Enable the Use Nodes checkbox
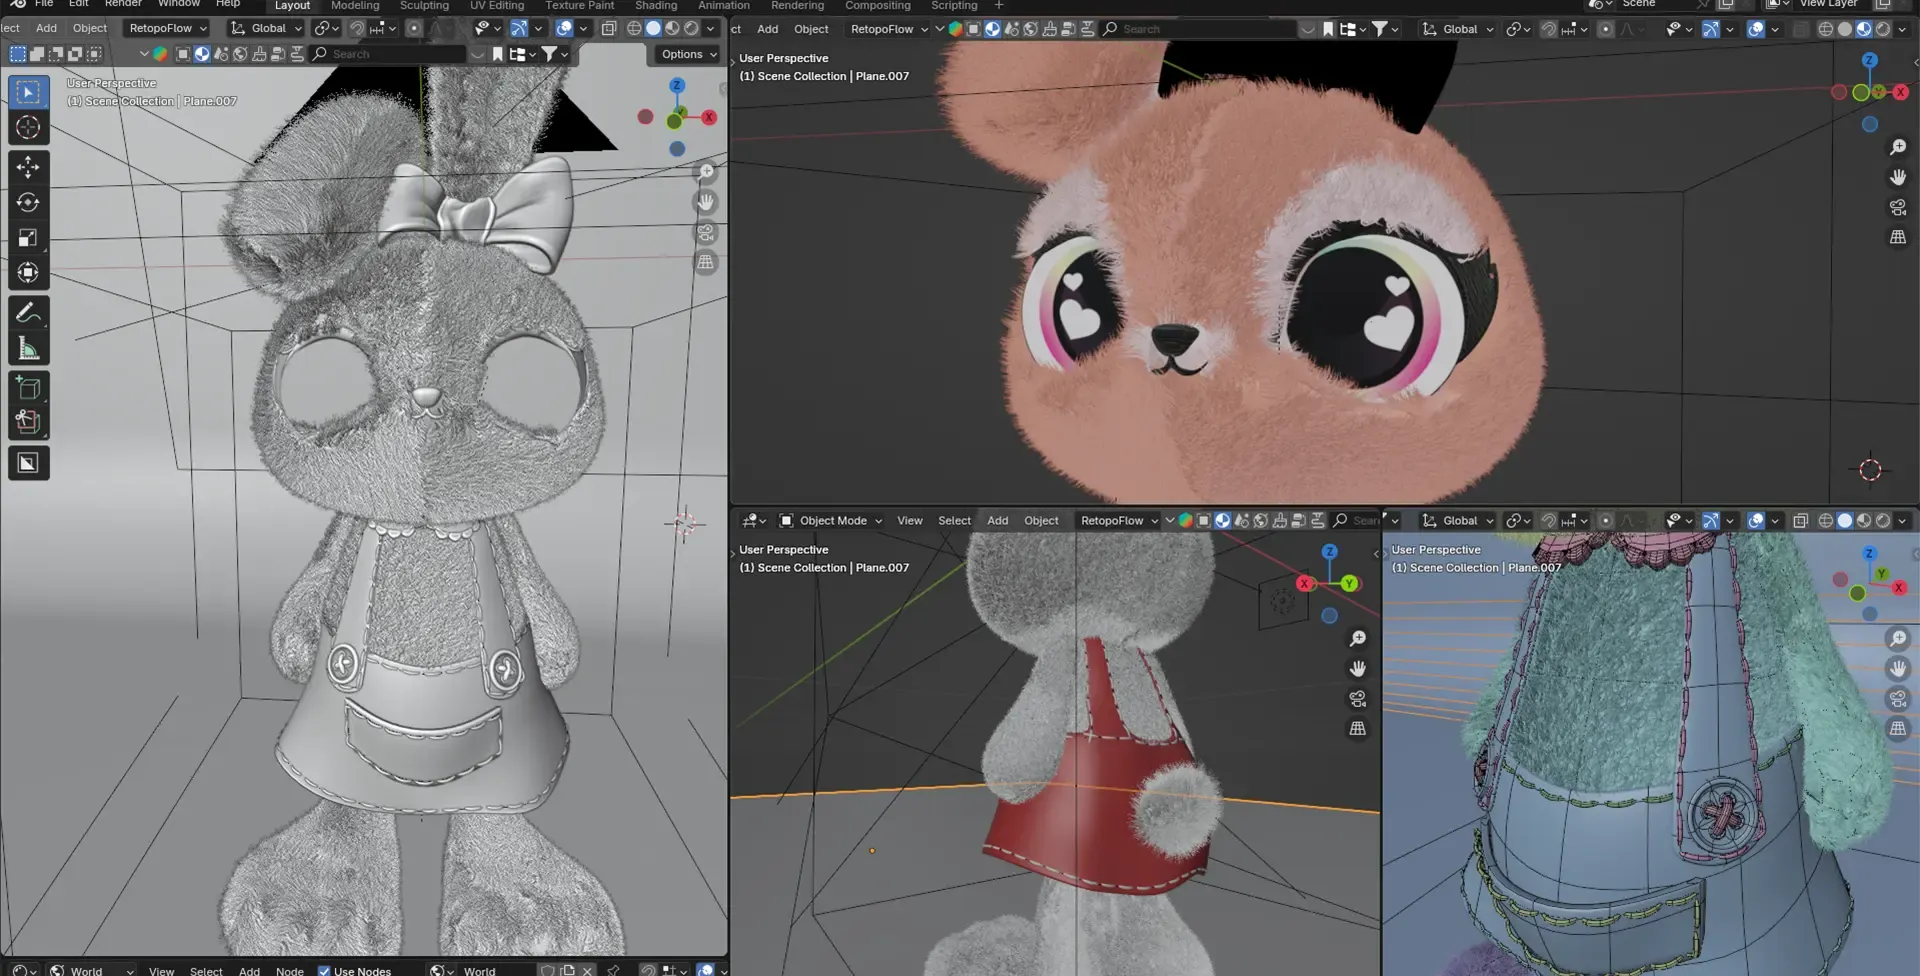This screenshot has width=1920, height=976. [324, 971]
